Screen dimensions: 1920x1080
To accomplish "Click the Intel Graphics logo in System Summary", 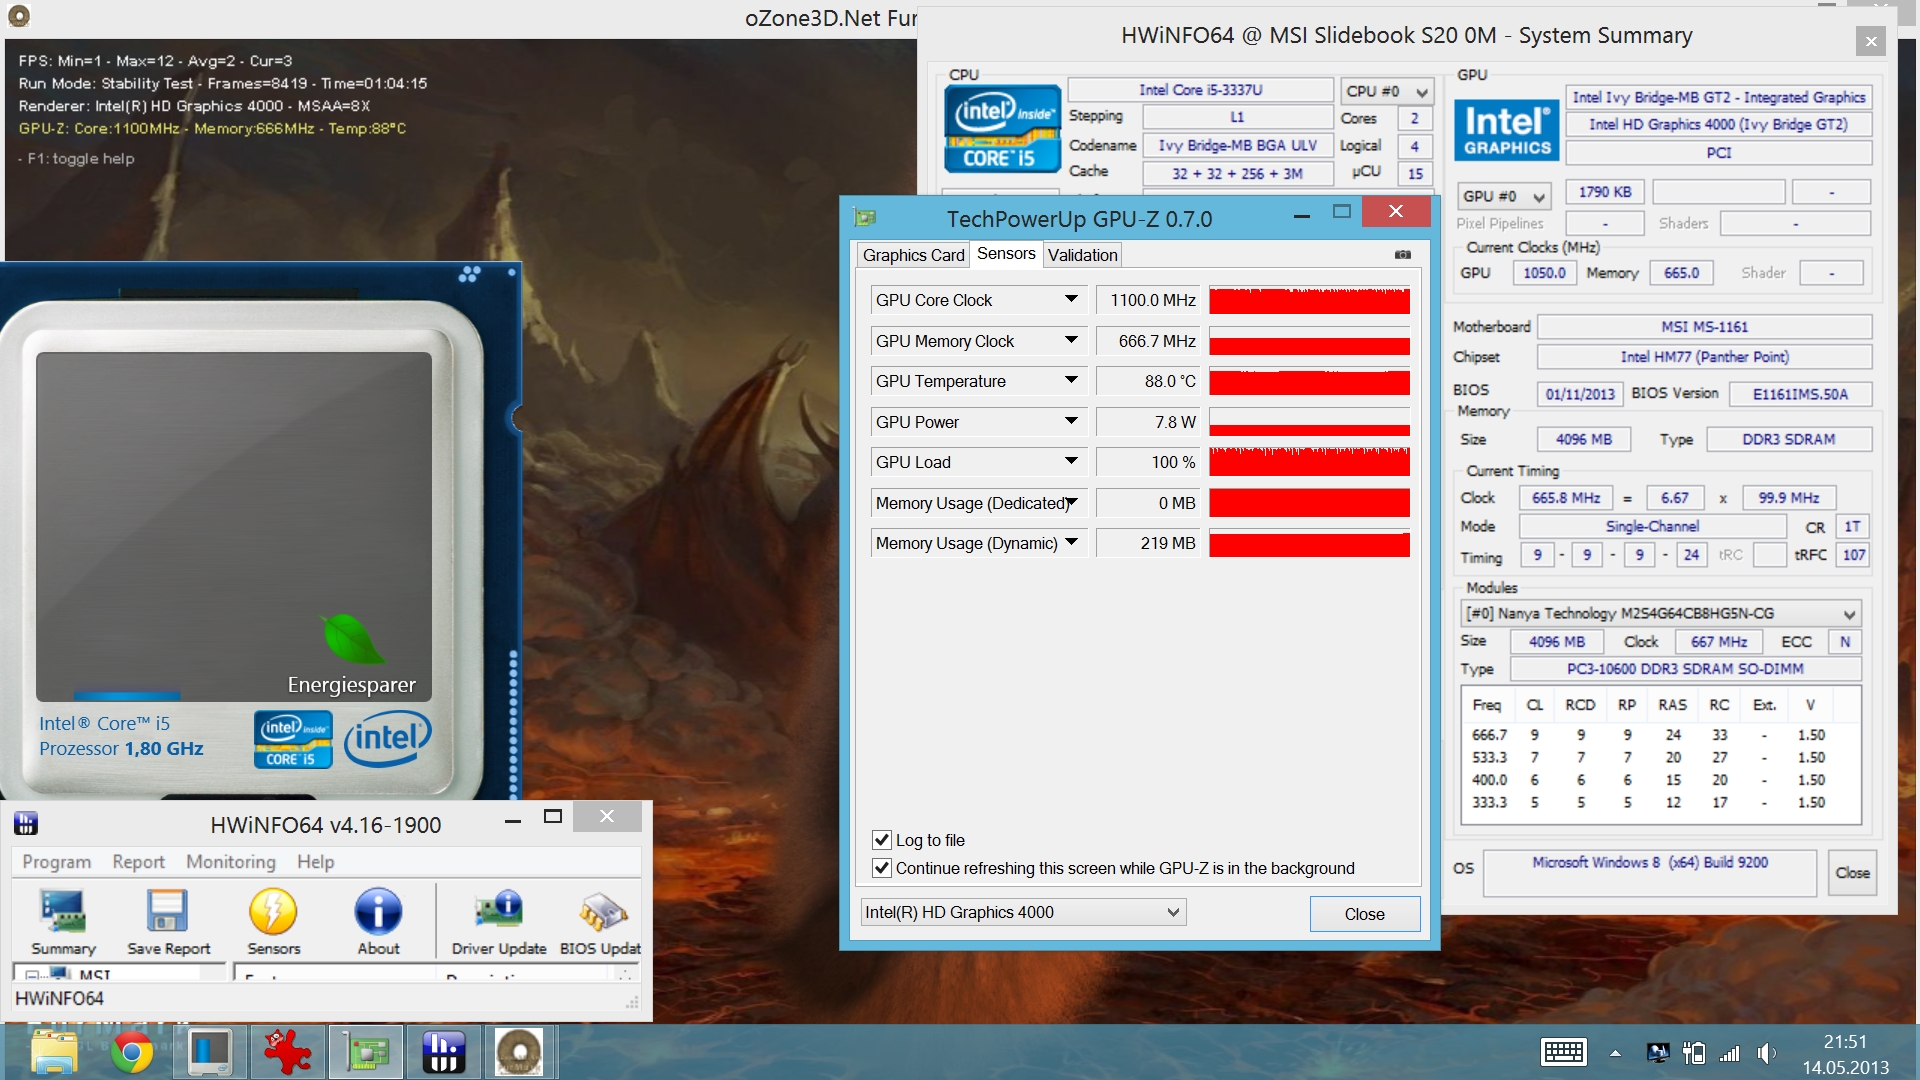I will [1506, 131].
